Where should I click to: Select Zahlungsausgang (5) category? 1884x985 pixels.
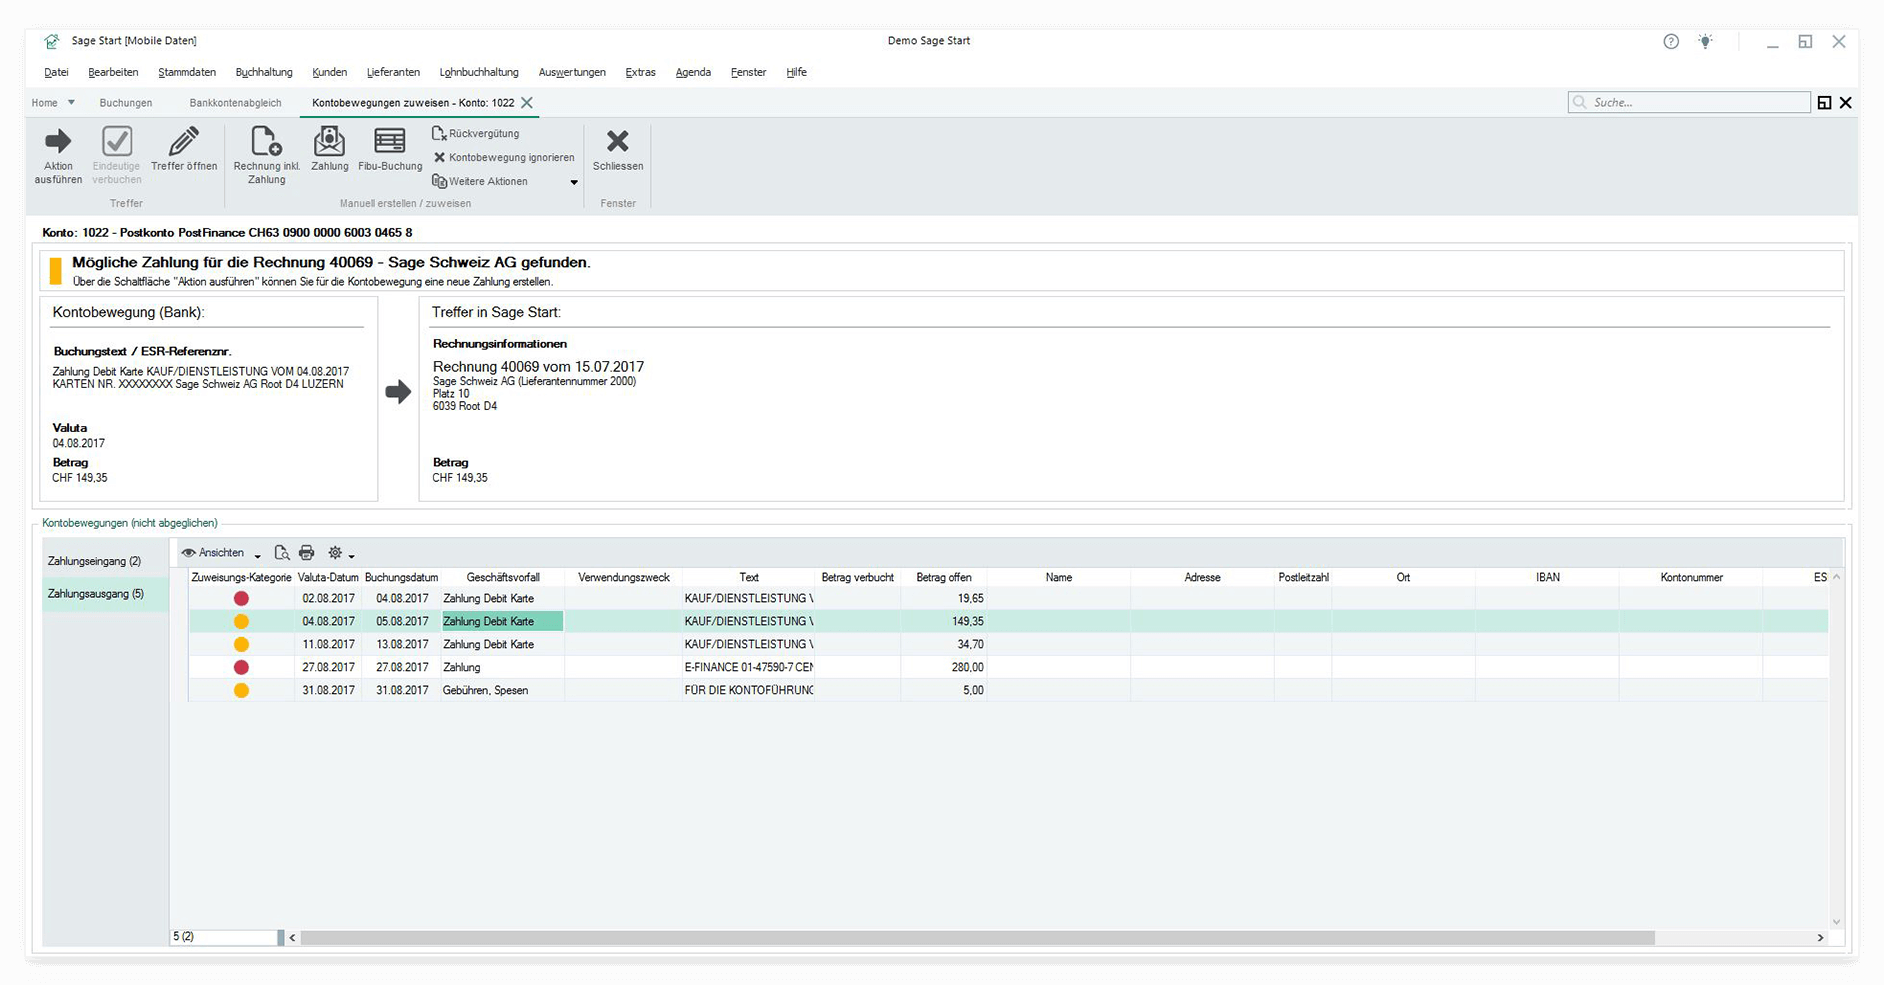105,594
